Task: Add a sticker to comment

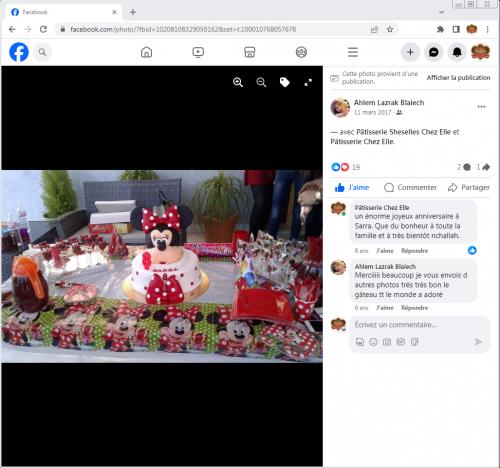Action: tap(414, 342)
